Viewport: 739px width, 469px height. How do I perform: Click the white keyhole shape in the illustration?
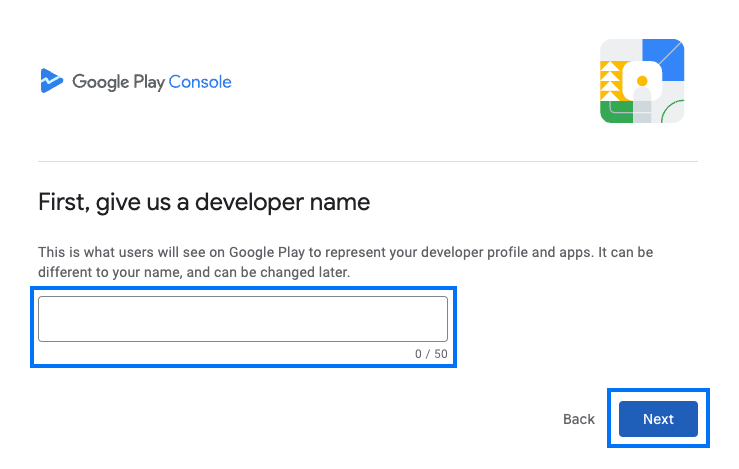coord(642,98)
